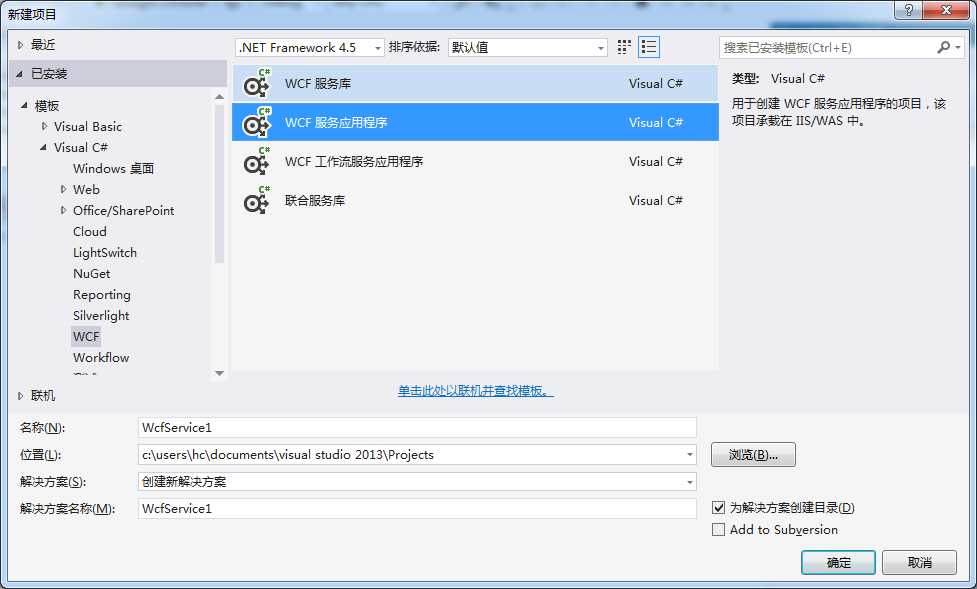Click the 搜索已安装模板 search box

click(x=827, y=47)
